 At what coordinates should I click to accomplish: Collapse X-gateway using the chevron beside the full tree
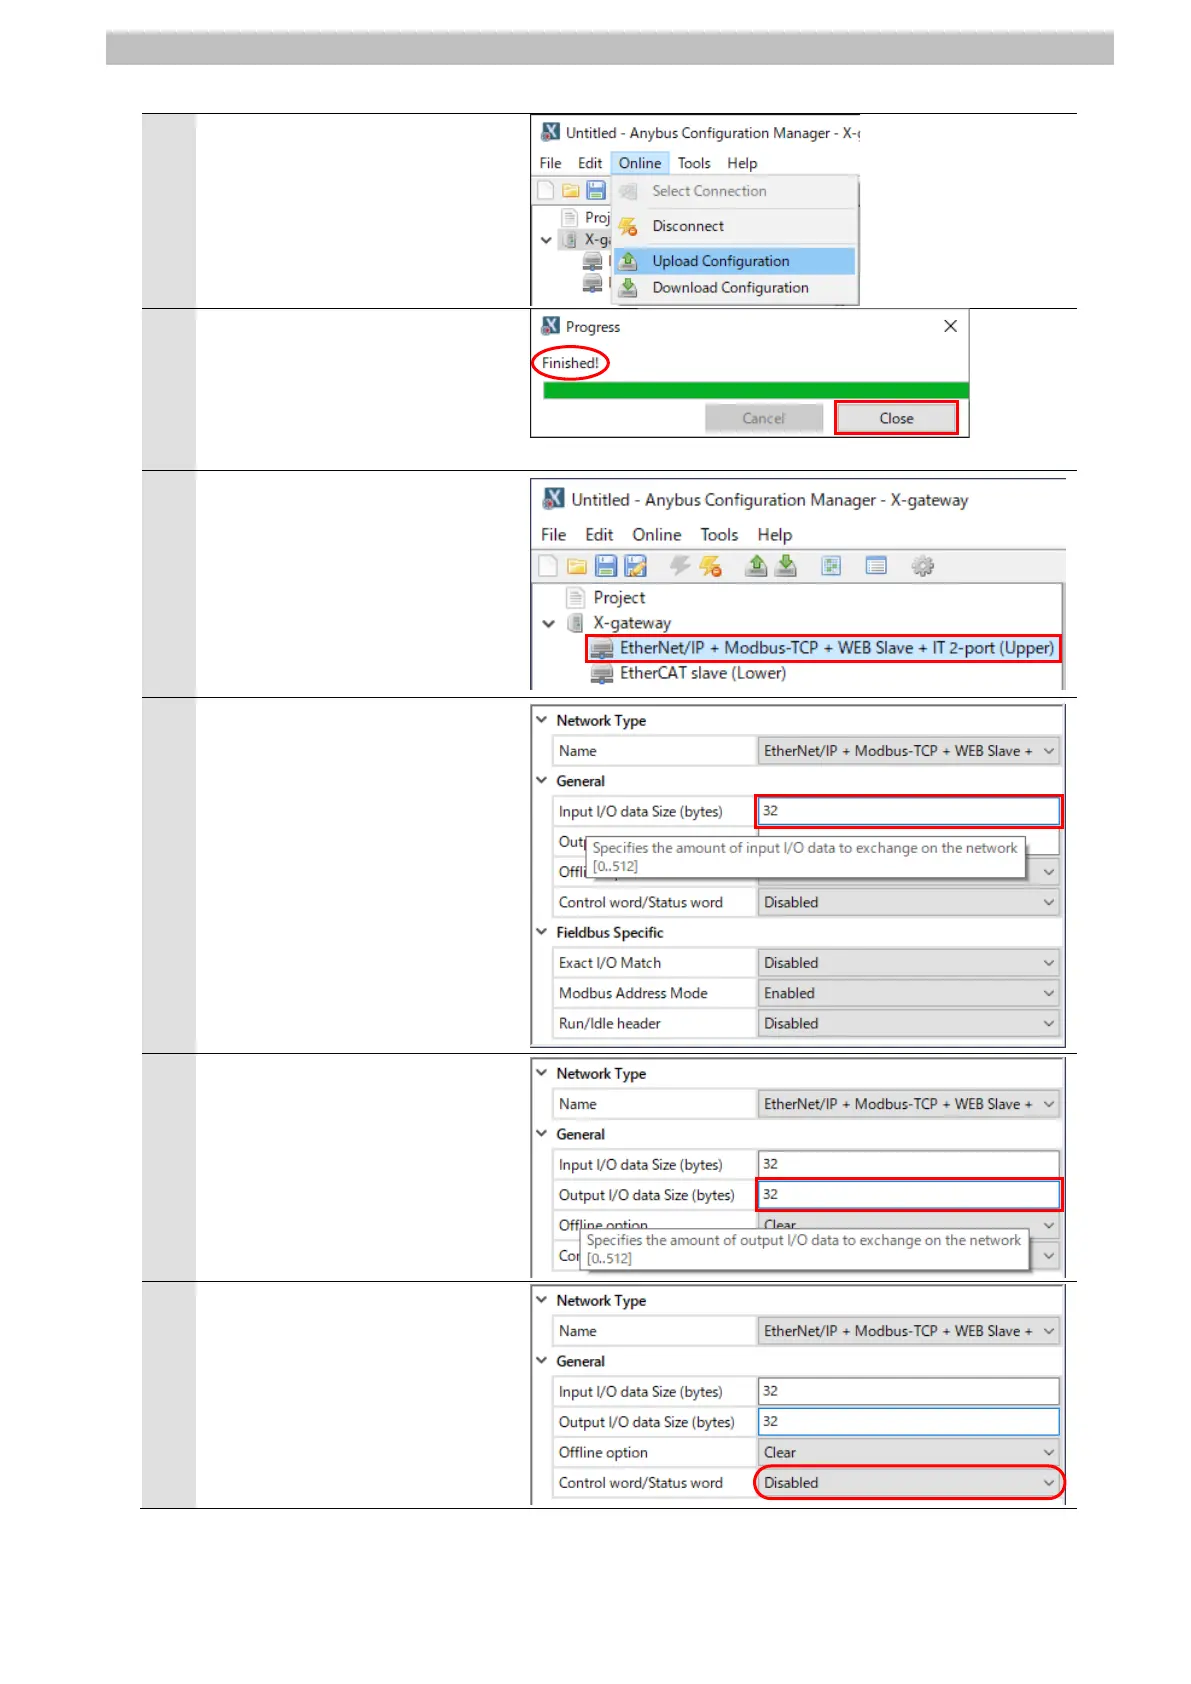point(548,623)
